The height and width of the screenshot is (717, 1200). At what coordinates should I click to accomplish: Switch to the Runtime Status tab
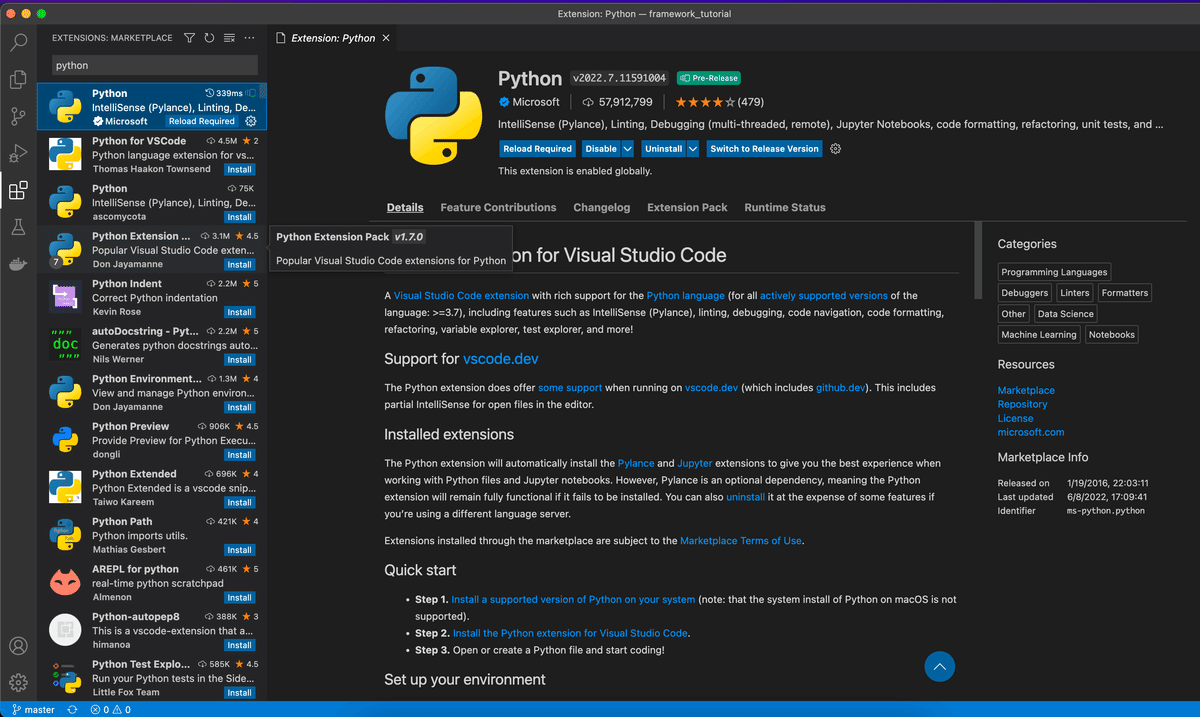(785, 207)
